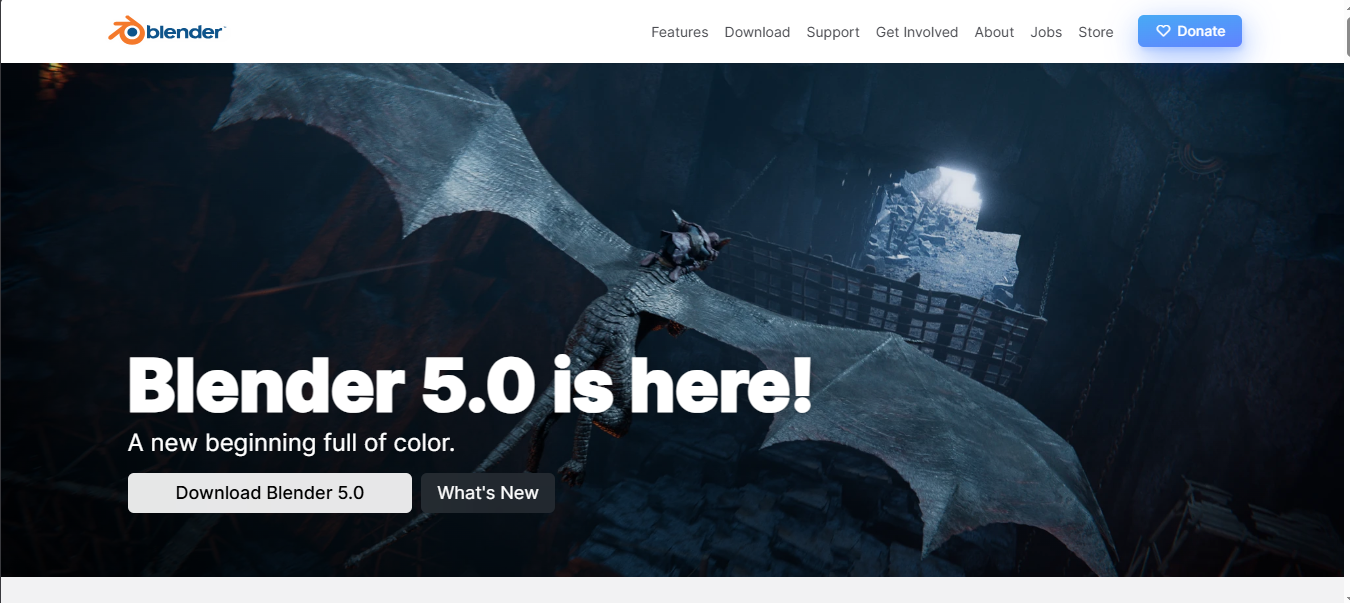Screen dimensions: 1350x603
Task: Click the 'Blender 5.0 is here!' headline
Action: click(470, 386)
